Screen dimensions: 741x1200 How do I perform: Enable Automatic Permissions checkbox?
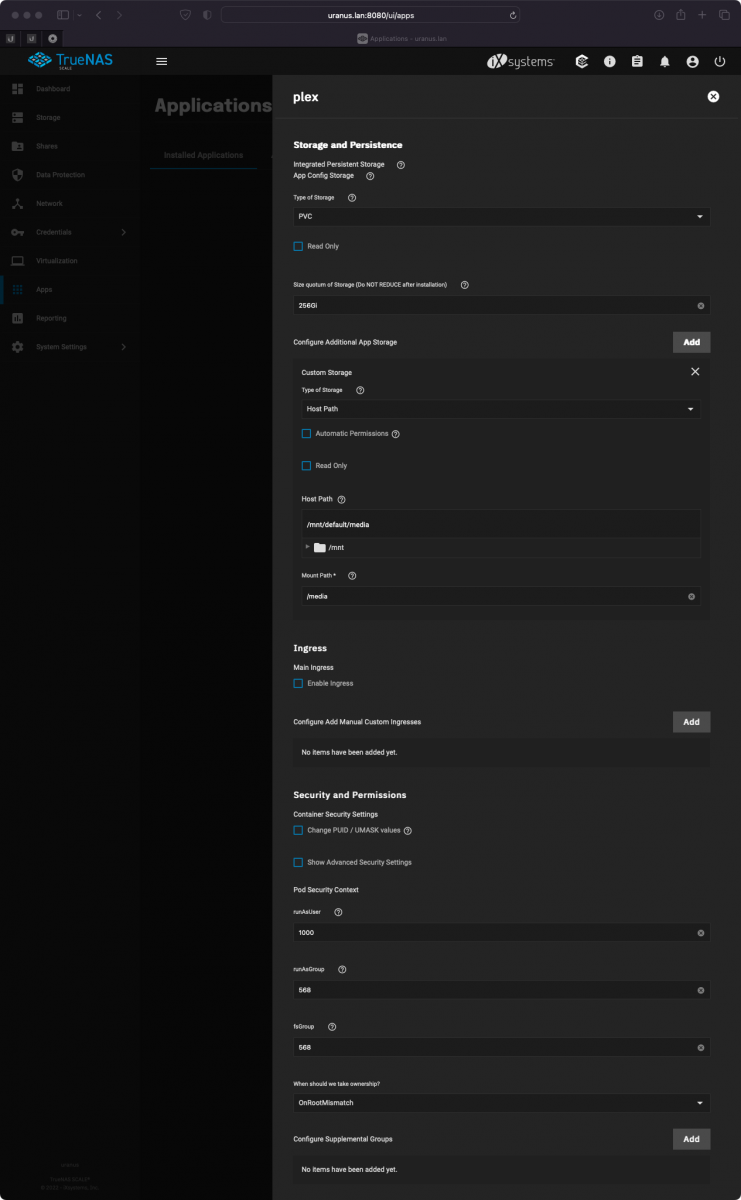(306, 434)
